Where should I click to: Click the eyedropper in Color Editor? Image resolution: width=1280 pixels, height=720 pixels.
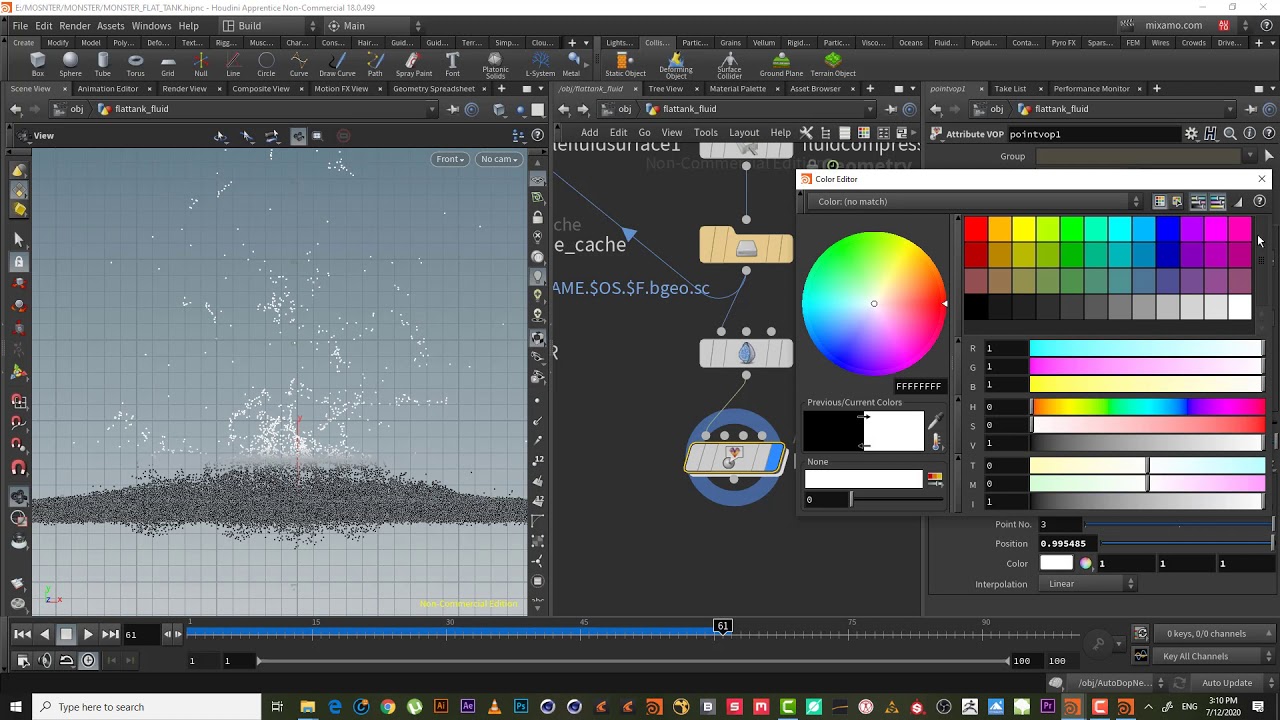coord(935,422)
